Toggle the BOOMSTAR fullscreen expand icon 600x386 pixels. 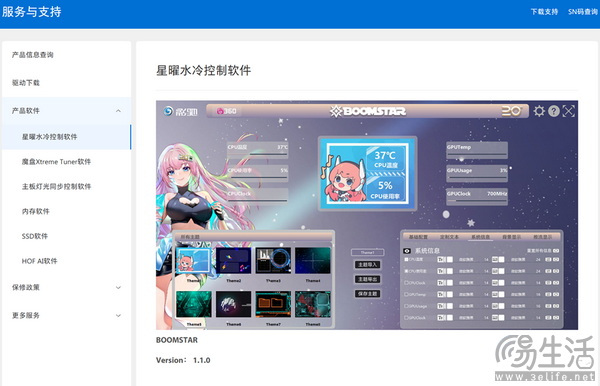point(569,111)
